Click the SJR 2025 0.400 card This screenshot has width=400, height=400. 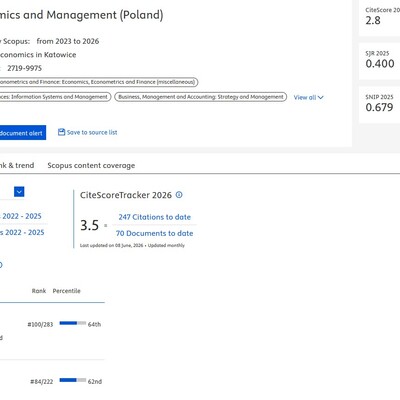(379, 61)
